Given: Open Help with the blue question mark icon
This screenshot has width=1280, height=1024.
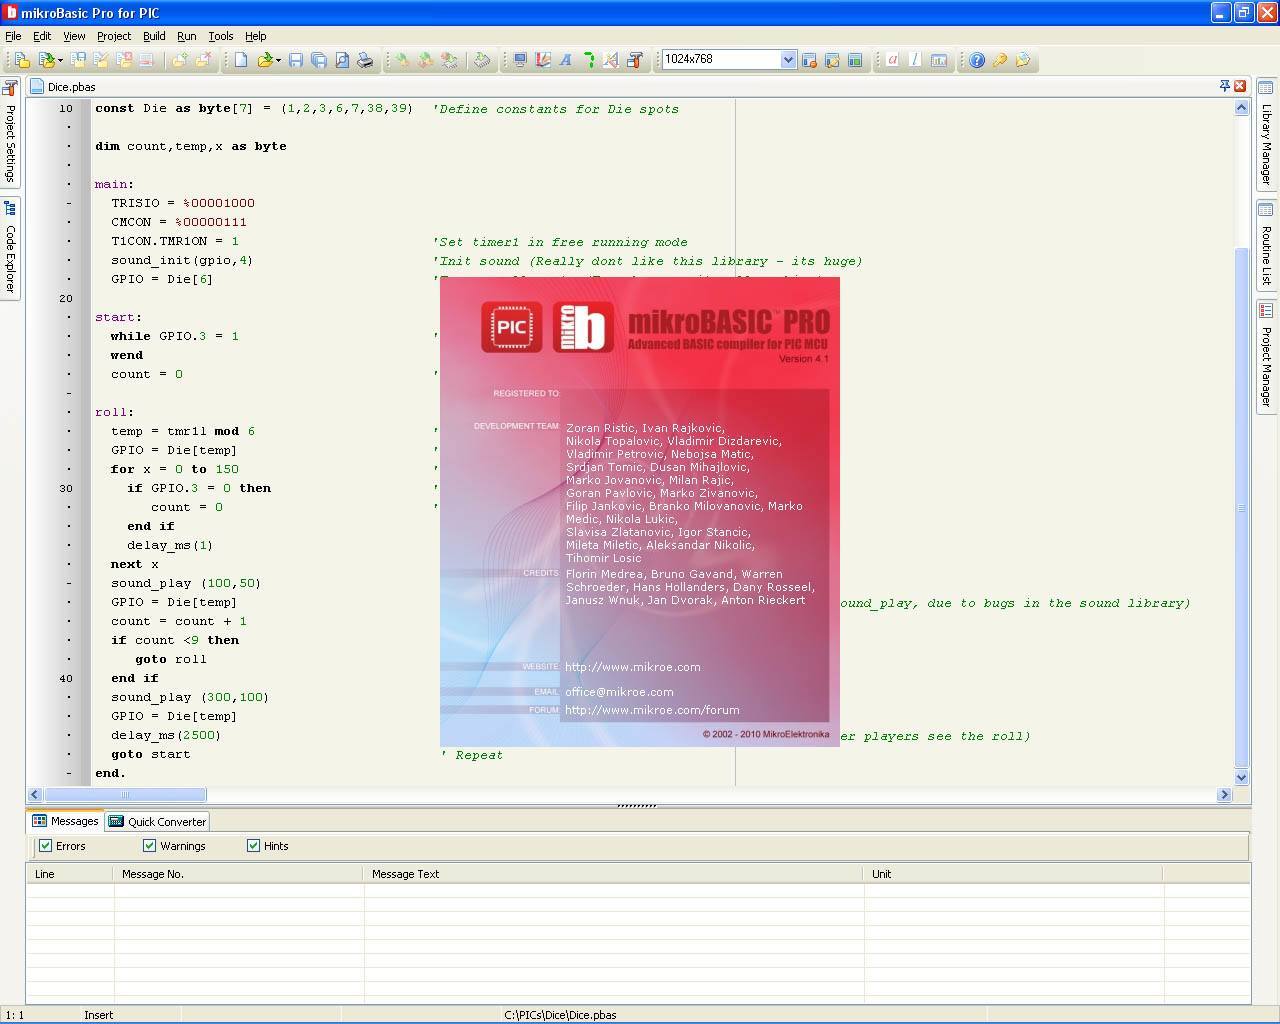Looking at the screenshot, I should tap(977, 60).
